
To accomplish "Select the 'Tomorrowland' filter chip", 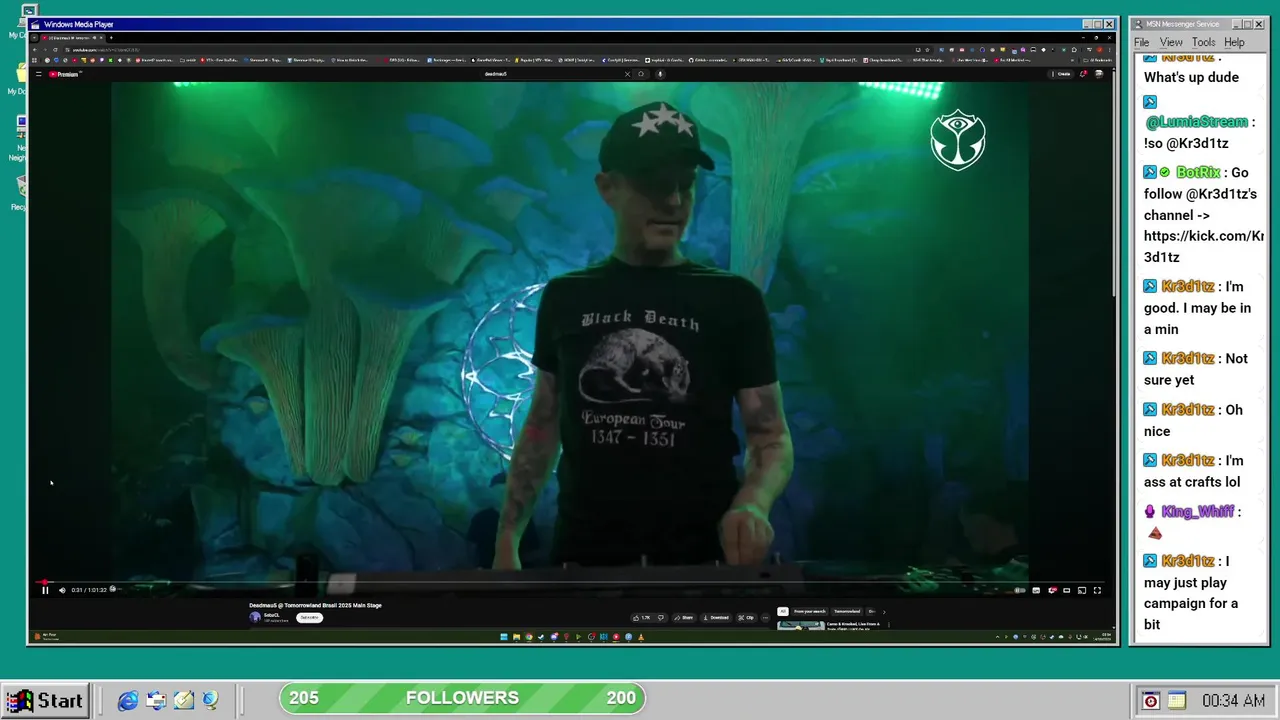I will [847, 611].
